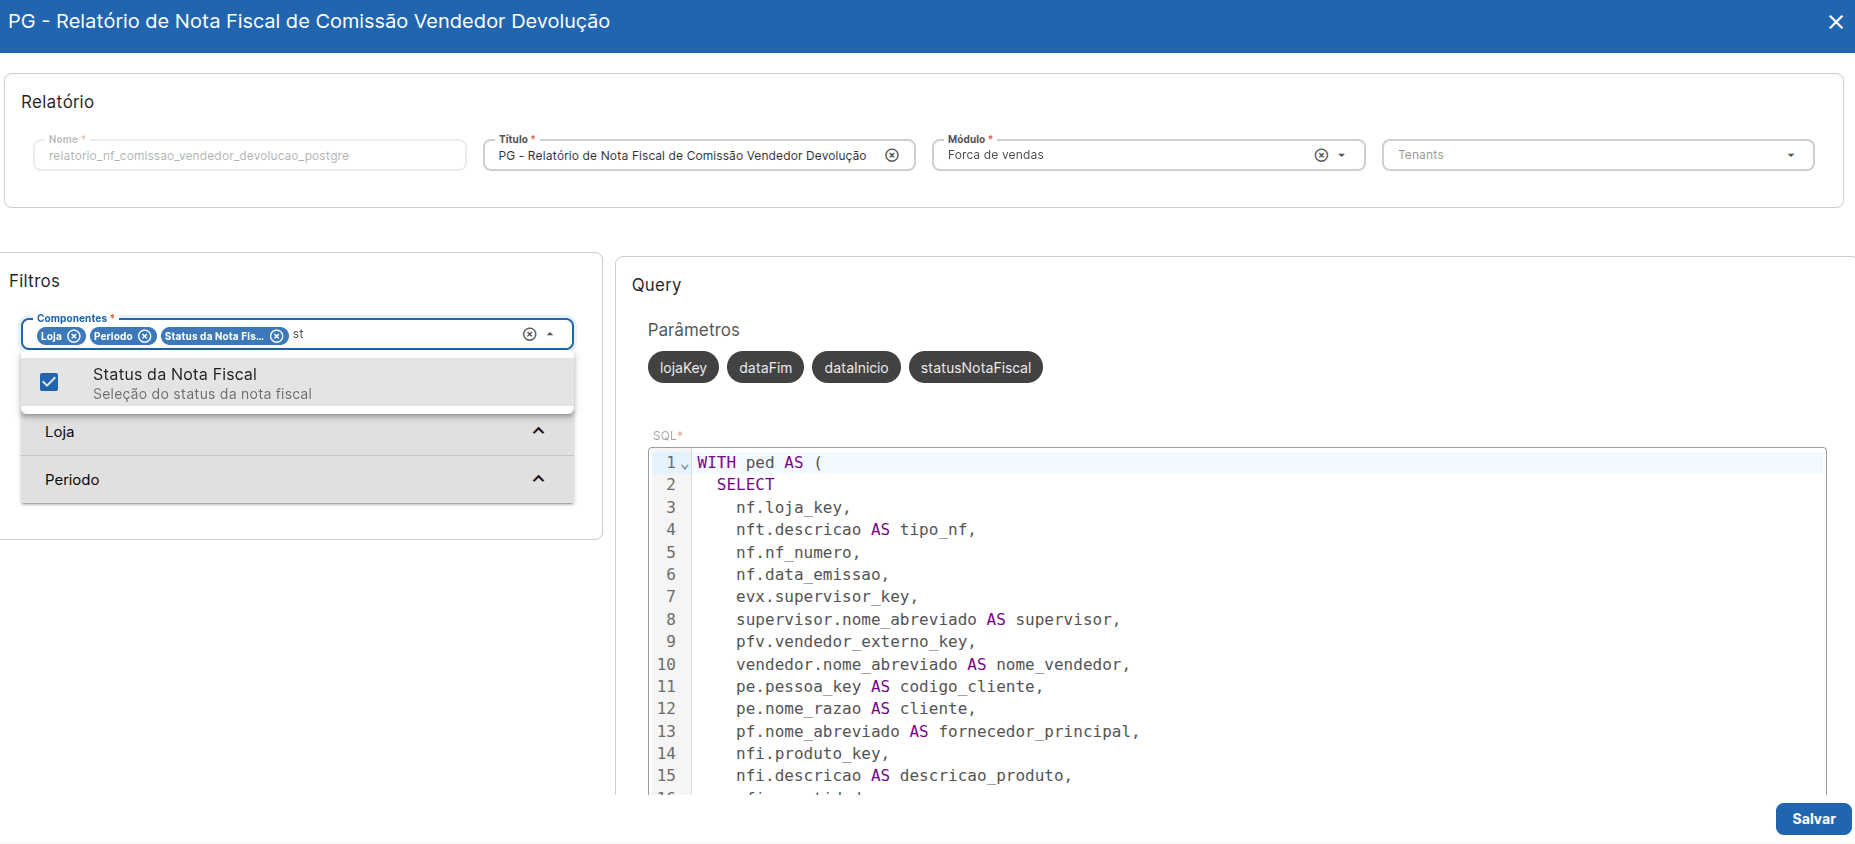Focus the Nome input field
The image size is (1855, 844).
250,156
